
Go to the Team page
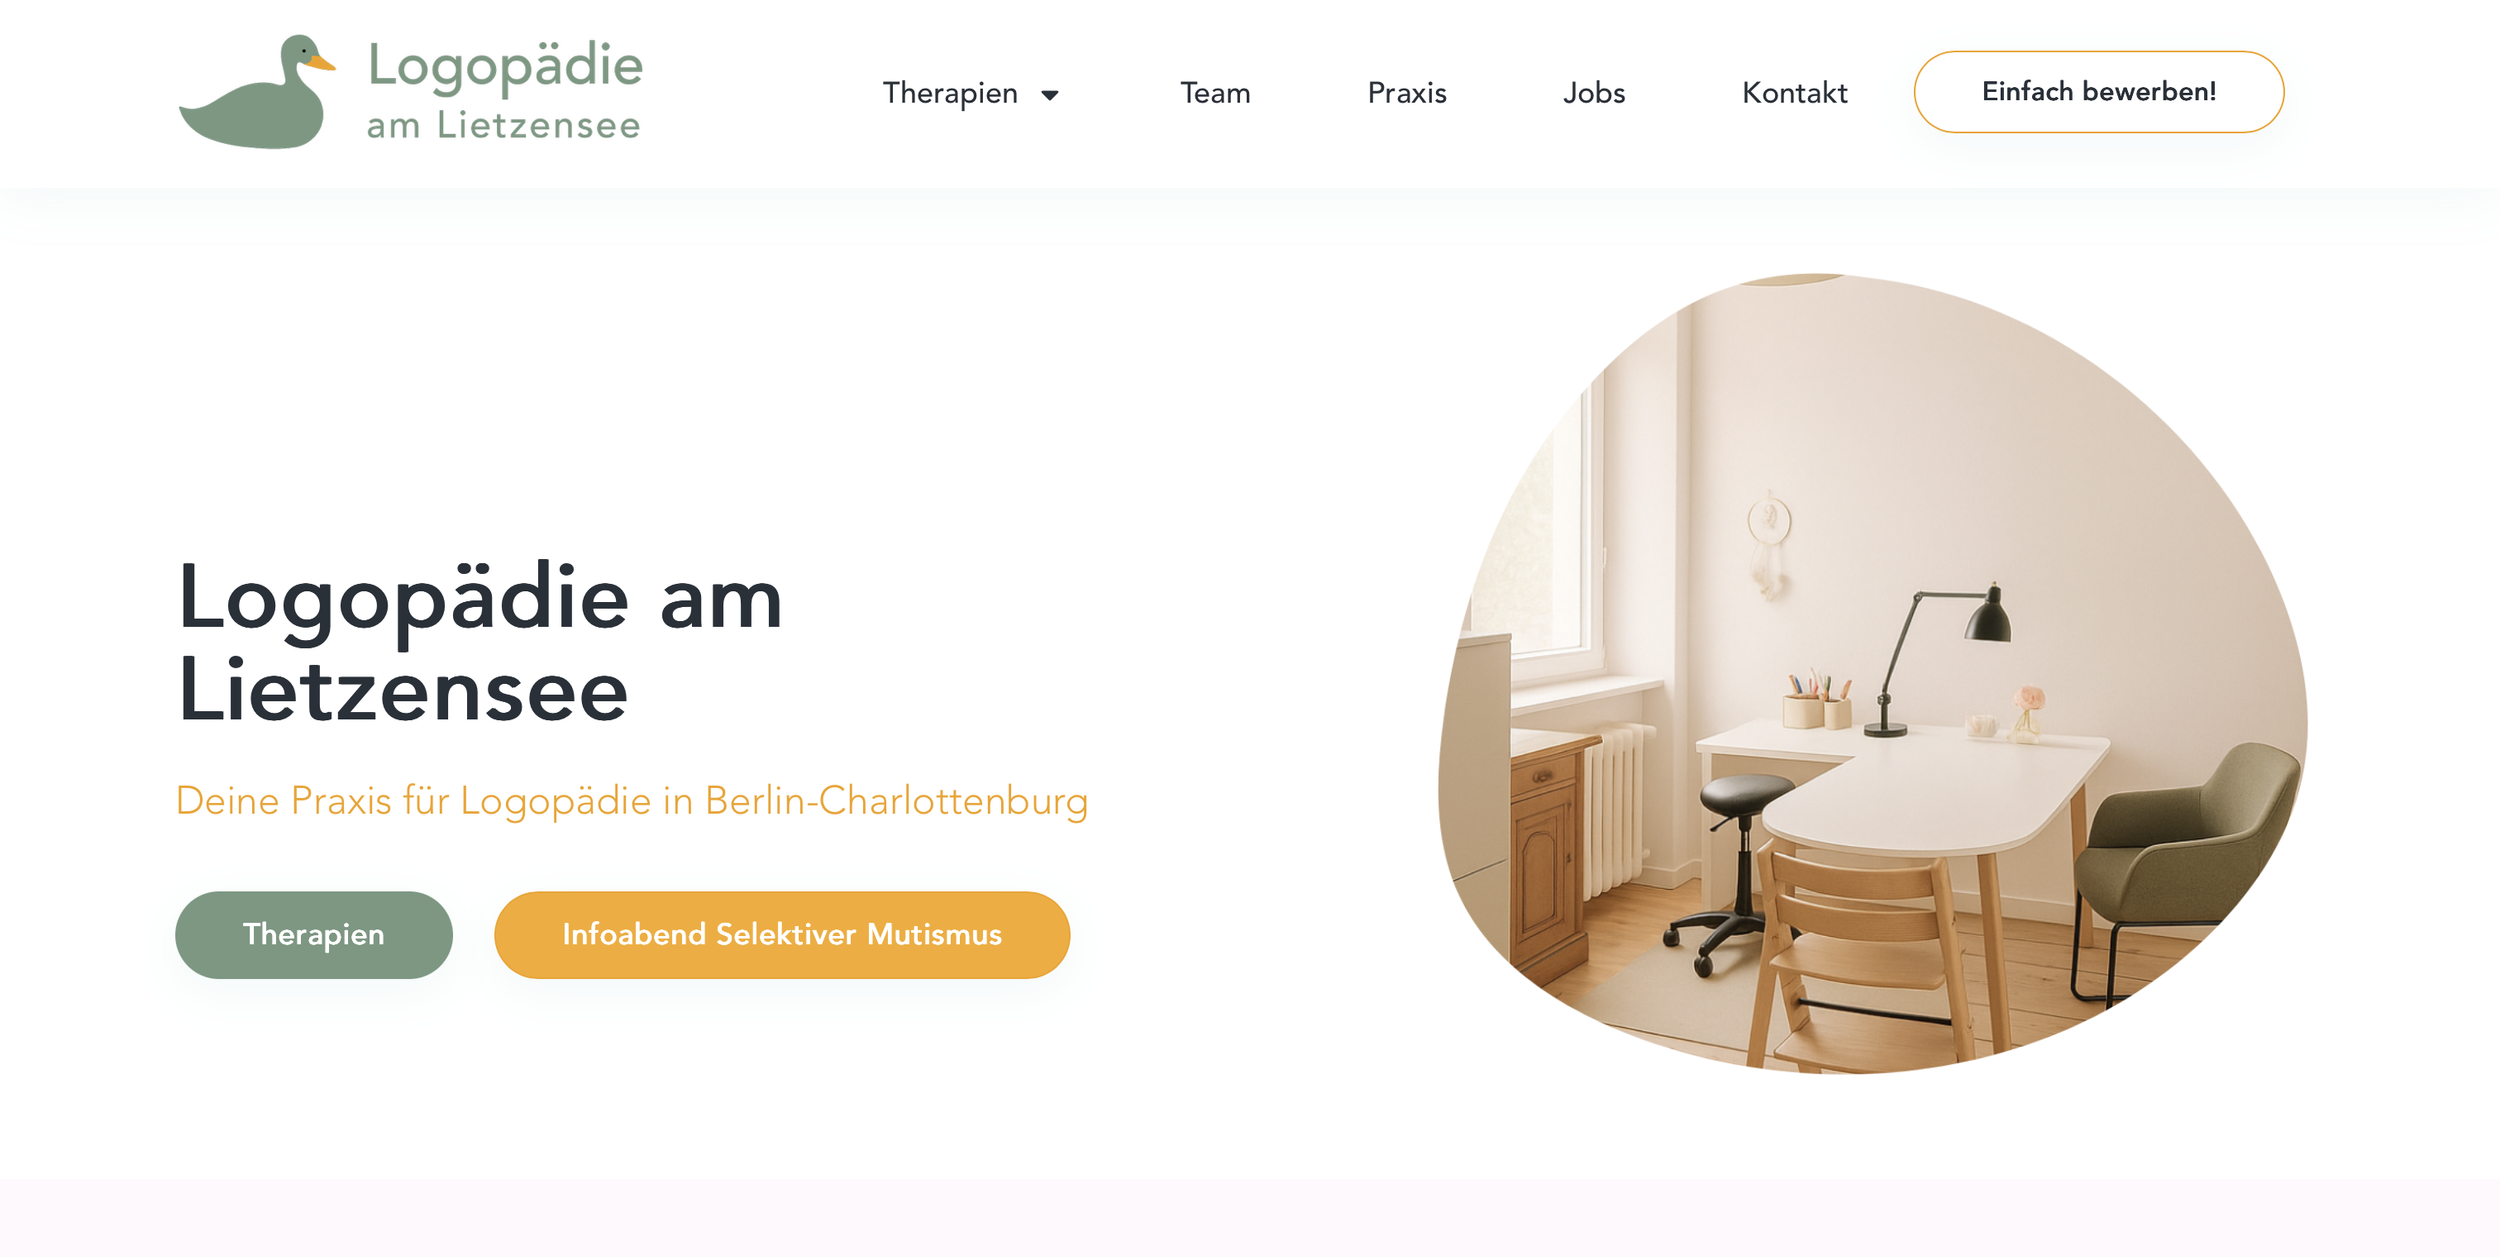coord(1215,93)
